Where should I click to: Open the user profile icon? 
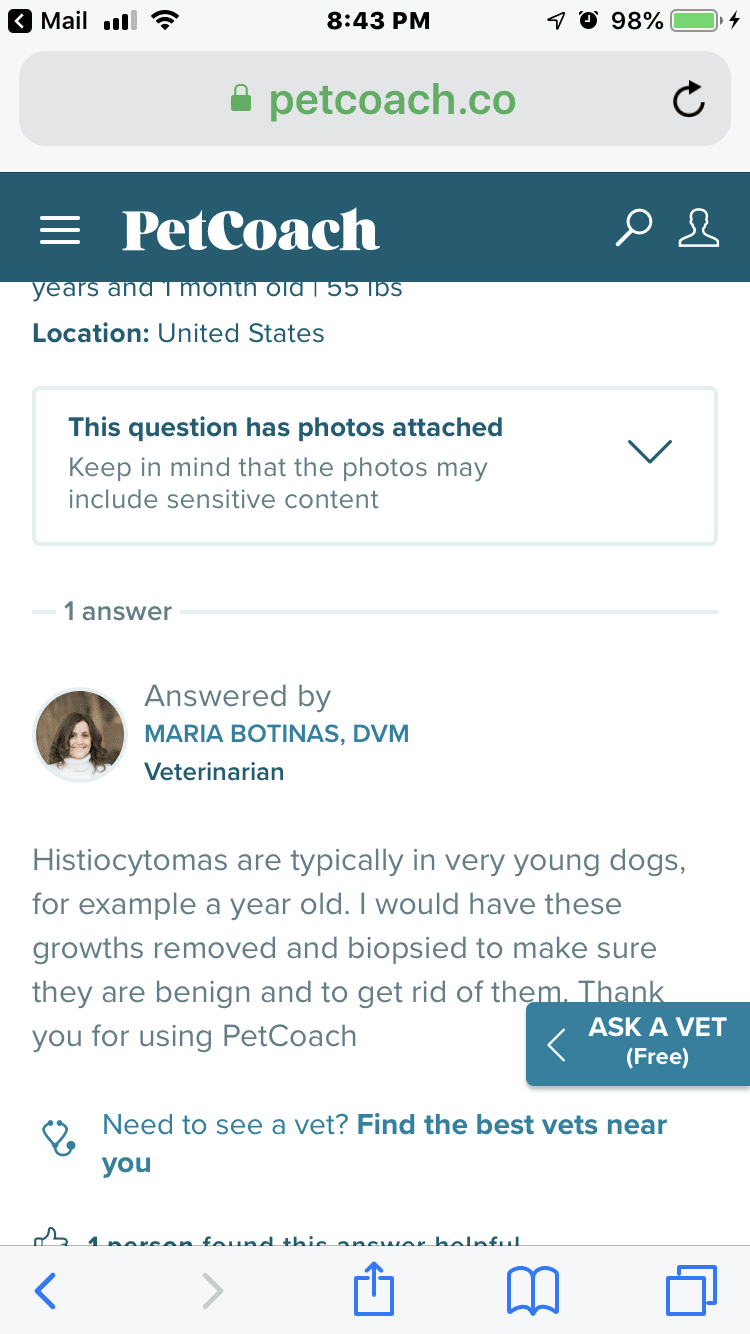pos(698,229)
